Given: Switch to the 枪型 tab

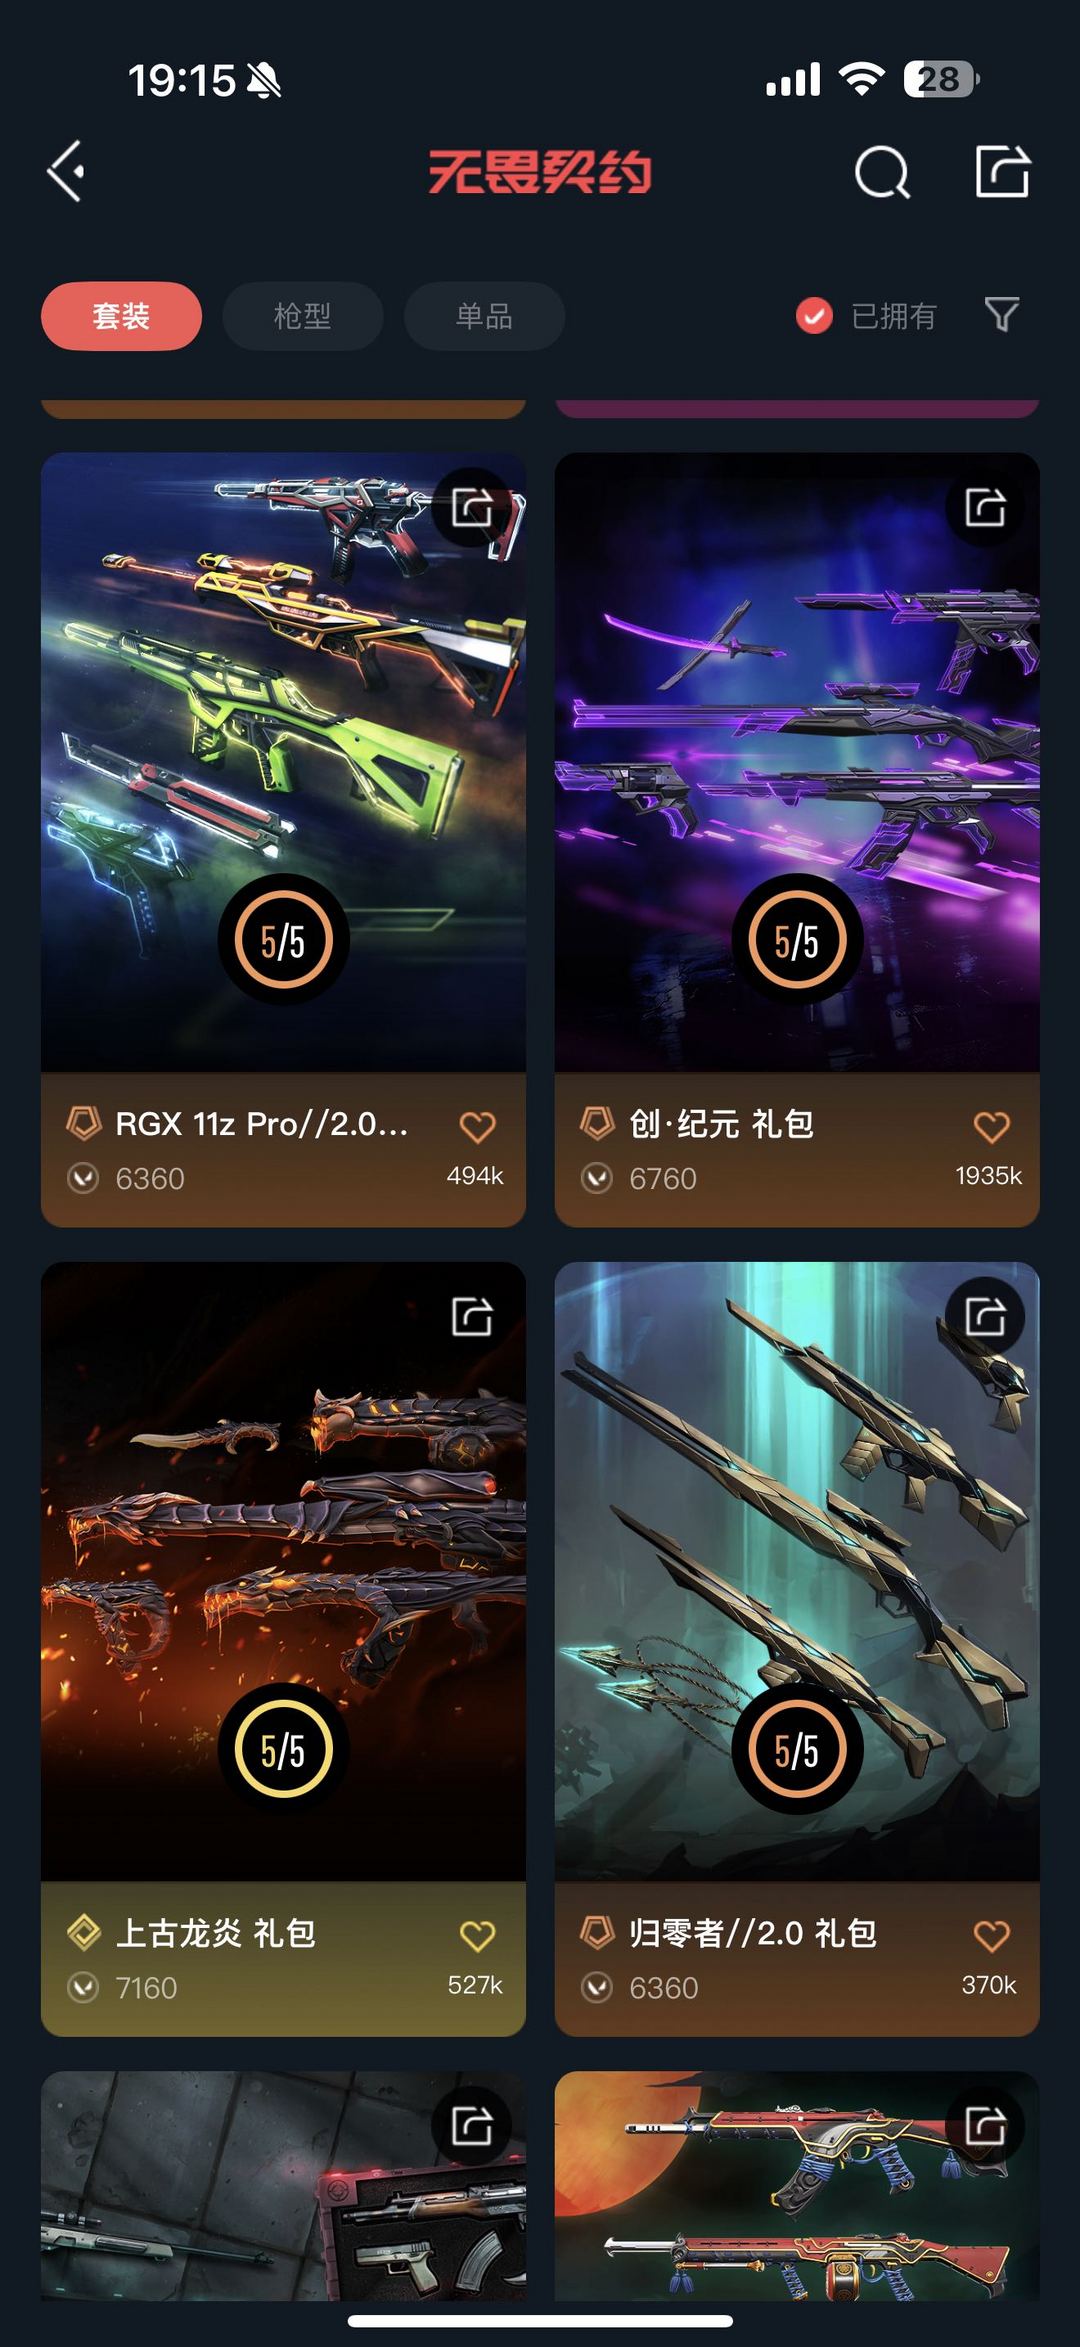Looking at the screenshot, I should pyautogui.click(x=303, y=316).
